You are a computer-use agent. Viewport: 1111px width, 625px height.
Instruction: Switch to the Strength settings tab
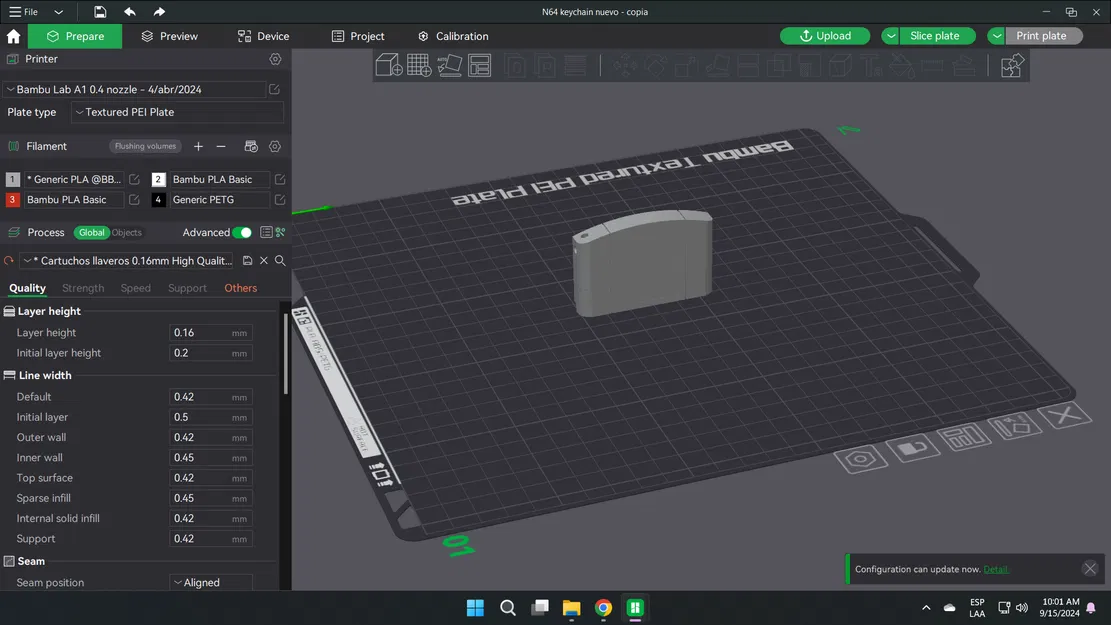tap(83, 288)
